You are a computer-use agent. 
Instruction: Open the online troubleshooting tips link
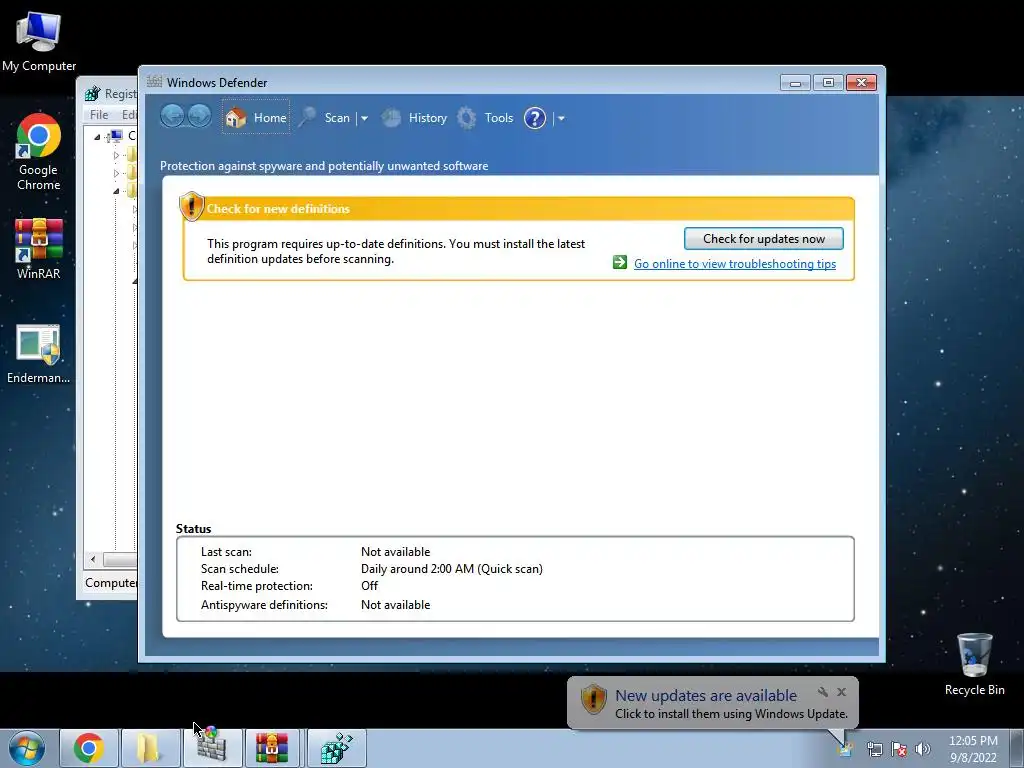(735, 264)
